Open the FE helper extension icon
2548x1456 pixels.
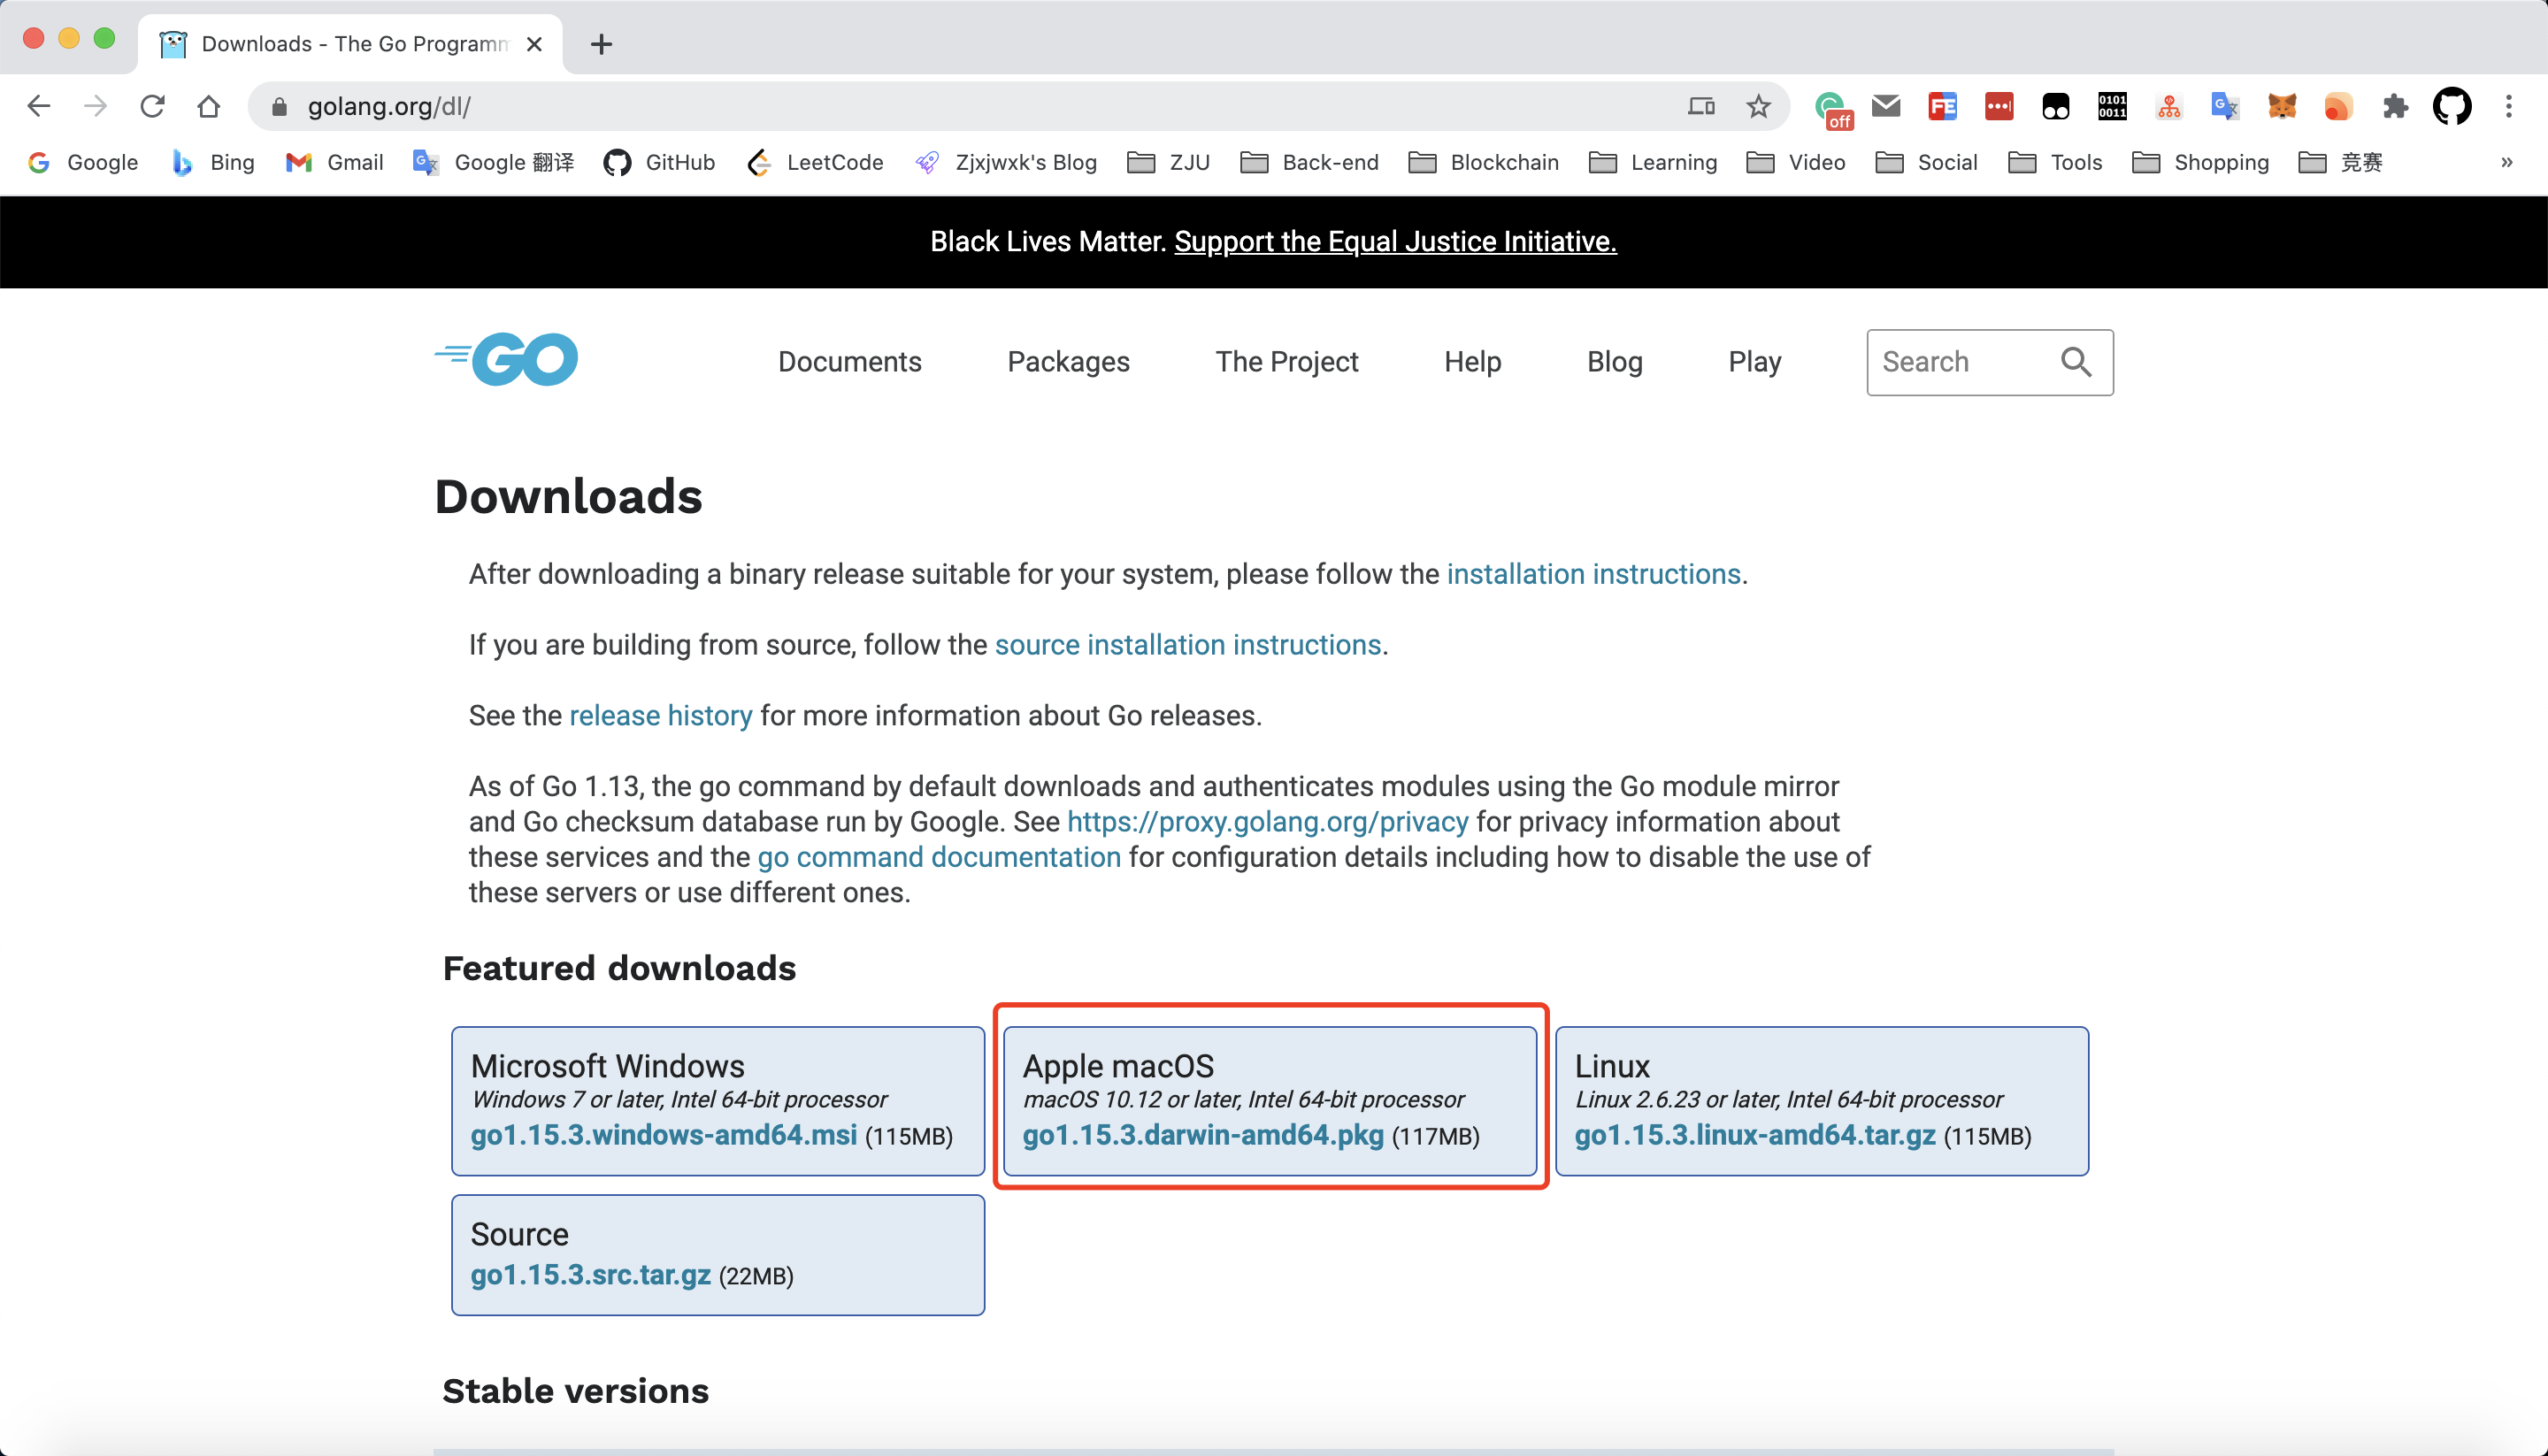click(1942, 106)
